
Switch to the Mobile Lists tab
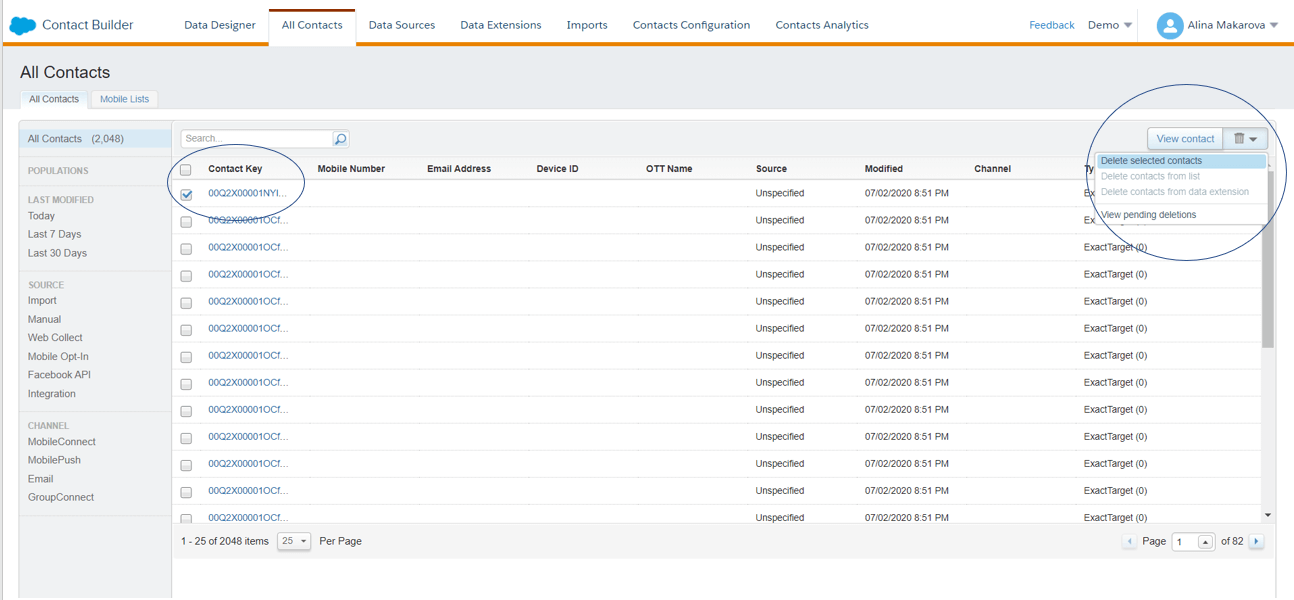tap(124, 99)
